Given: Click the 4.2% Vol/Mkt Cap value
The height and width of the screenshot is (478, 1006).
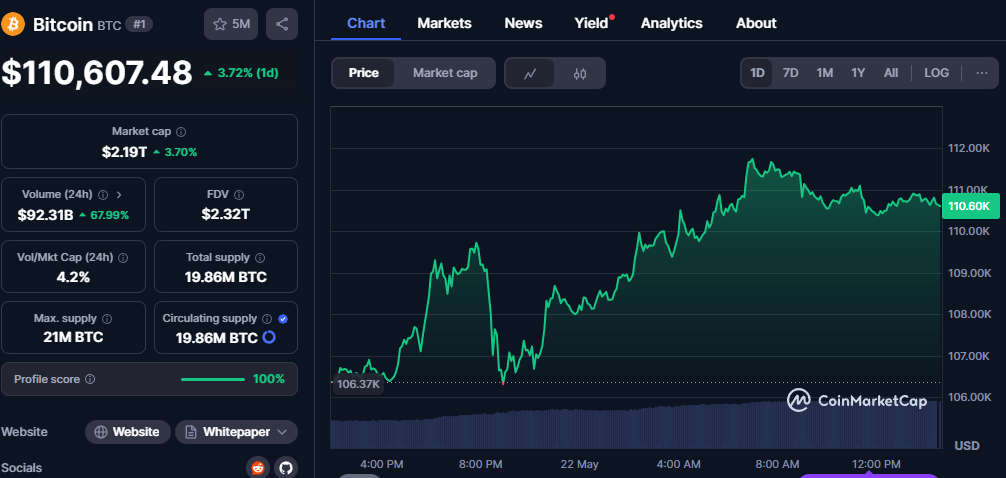Looking at the screenshot, I should pyautogui.click(x=73, y=277).
